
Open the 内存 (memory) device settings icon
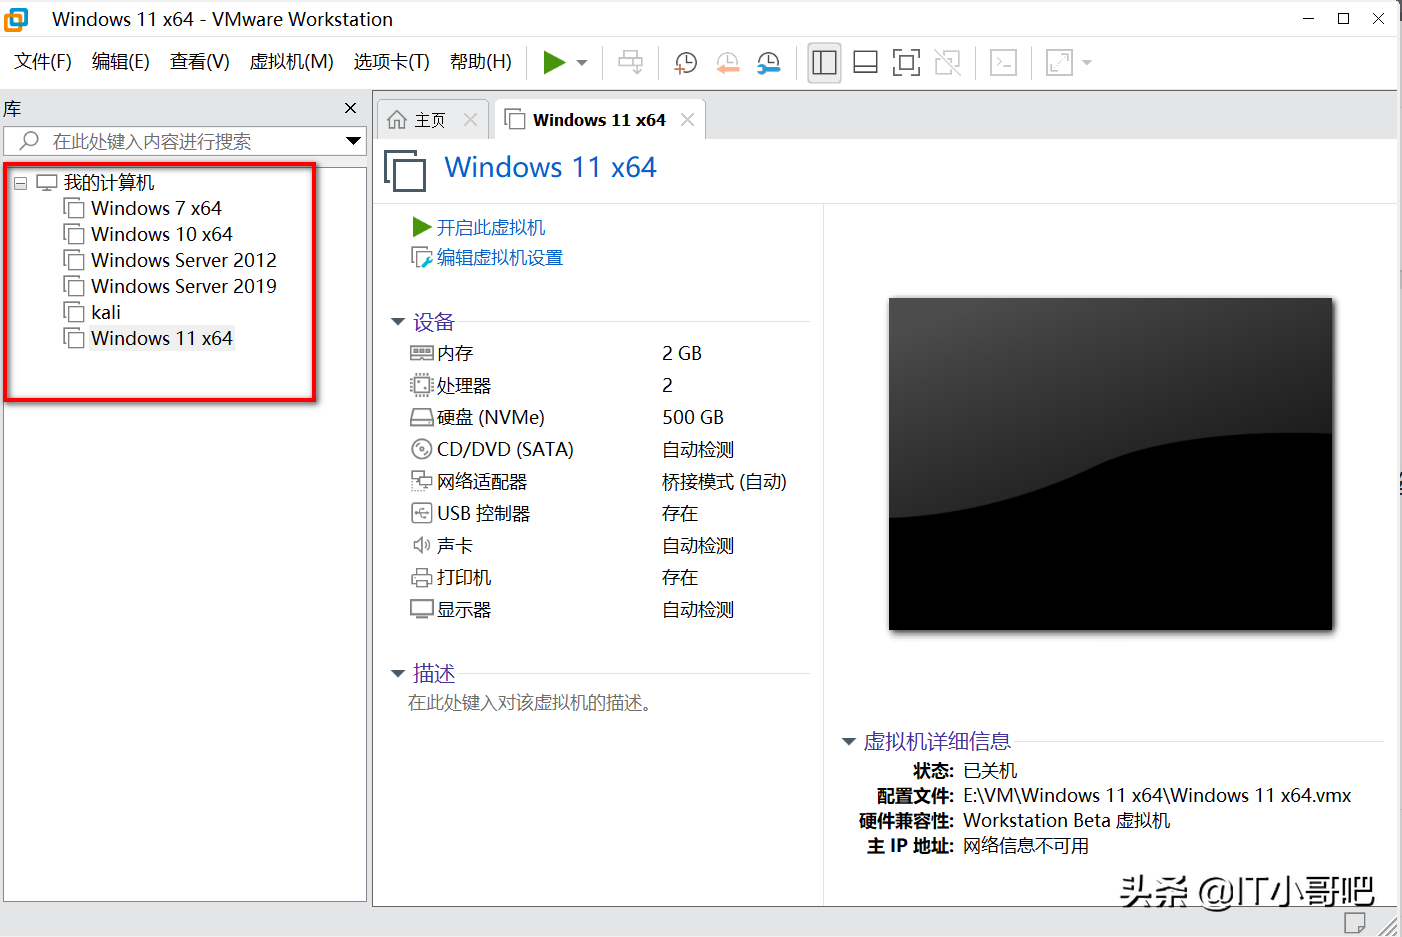tap(421, 352)
